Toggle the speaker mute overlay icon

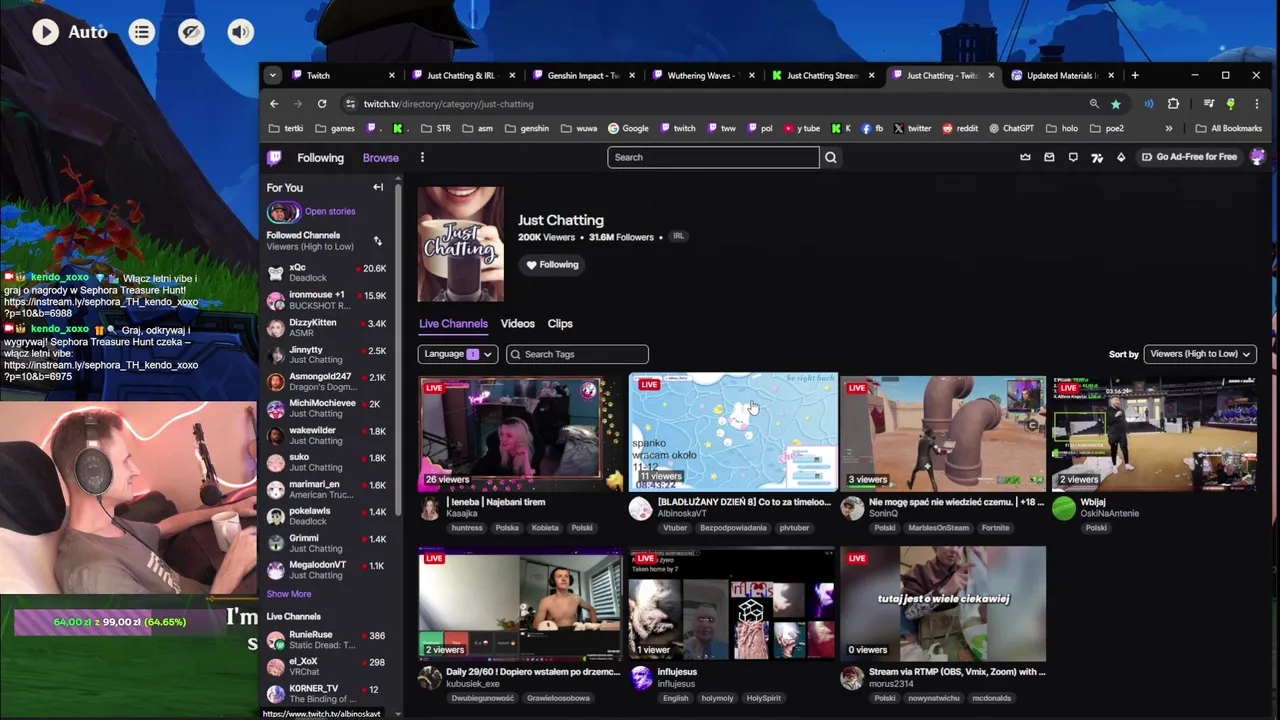pyautogui.click(x=240, y=32)
